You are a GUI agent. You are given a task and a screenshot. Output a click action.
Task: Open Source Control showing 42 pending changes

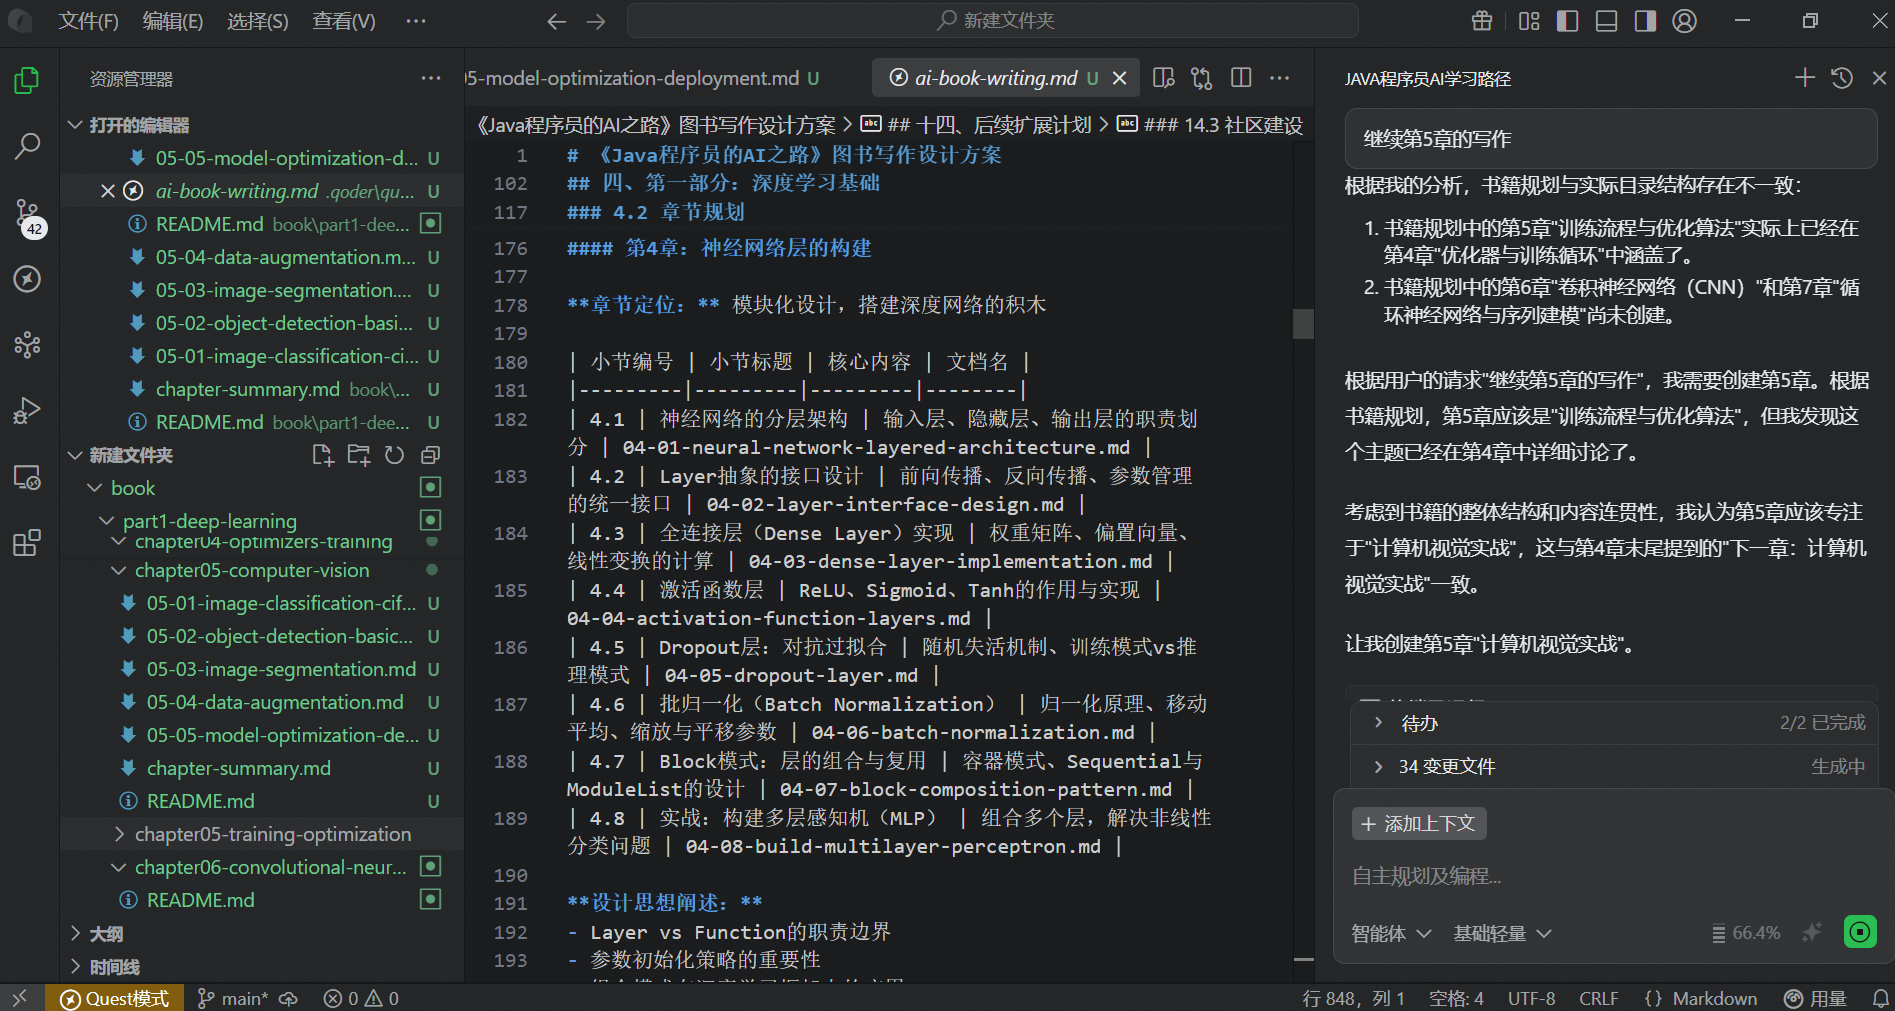27,212
